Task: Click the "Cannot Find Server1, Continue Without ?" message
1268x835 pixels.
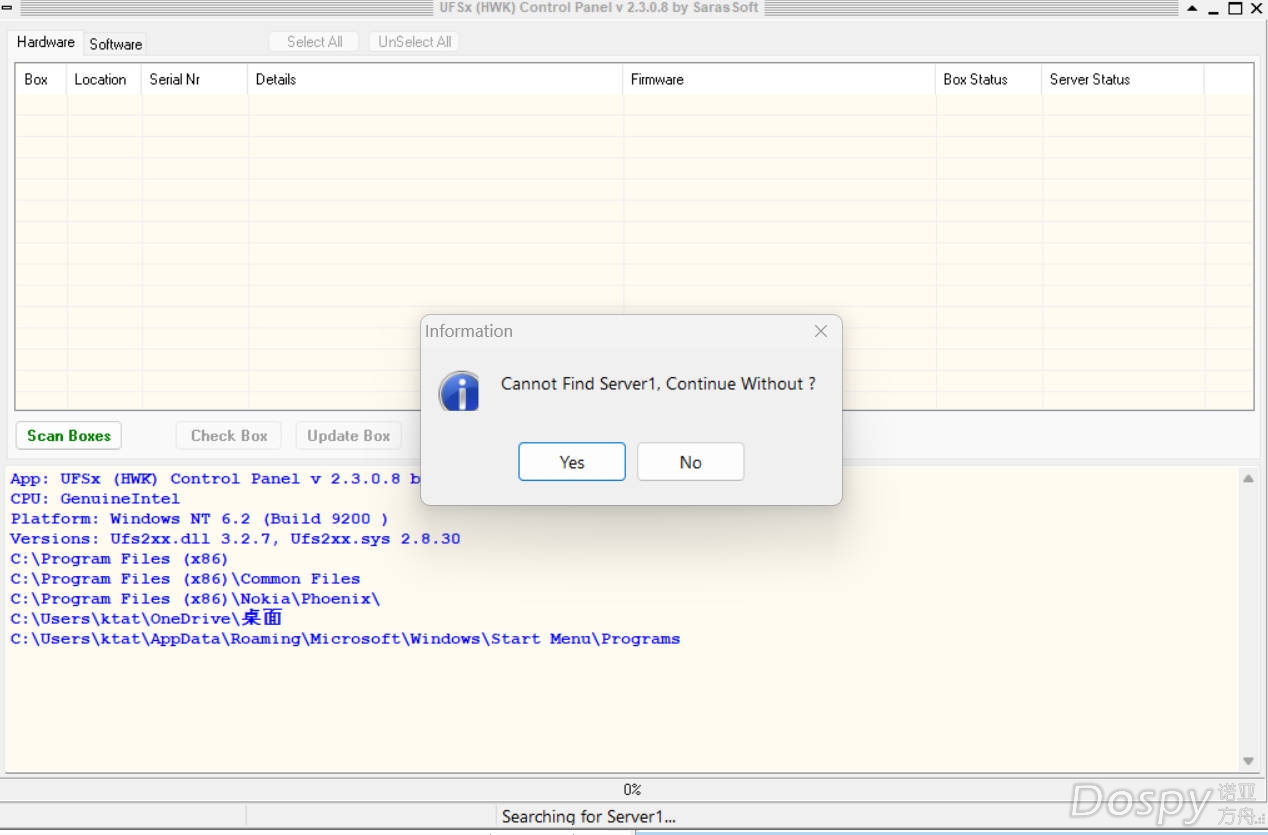Action: click(658, 384)
